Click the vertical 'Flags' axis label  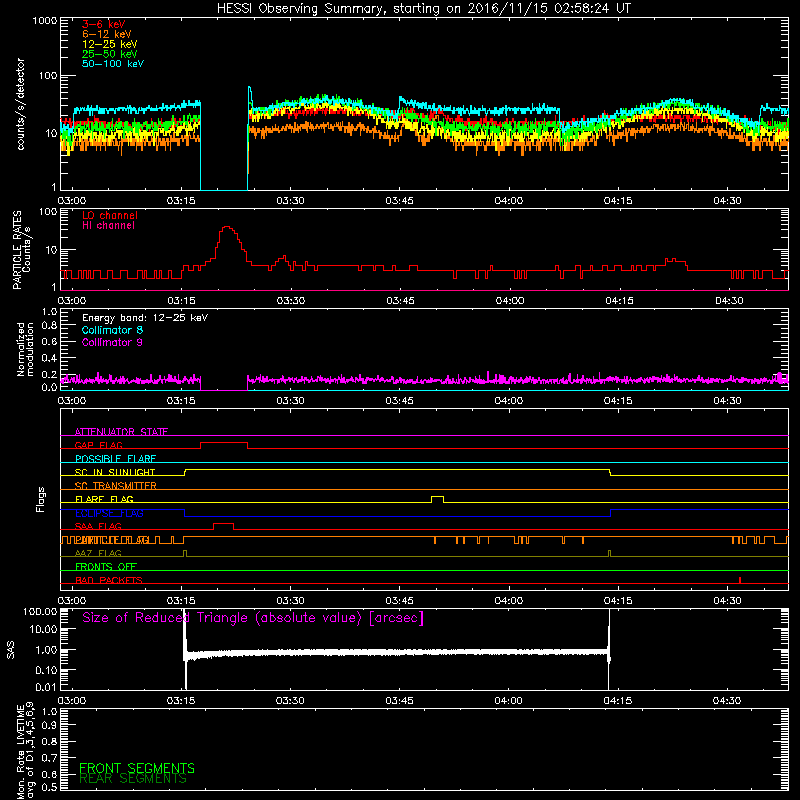40,499
